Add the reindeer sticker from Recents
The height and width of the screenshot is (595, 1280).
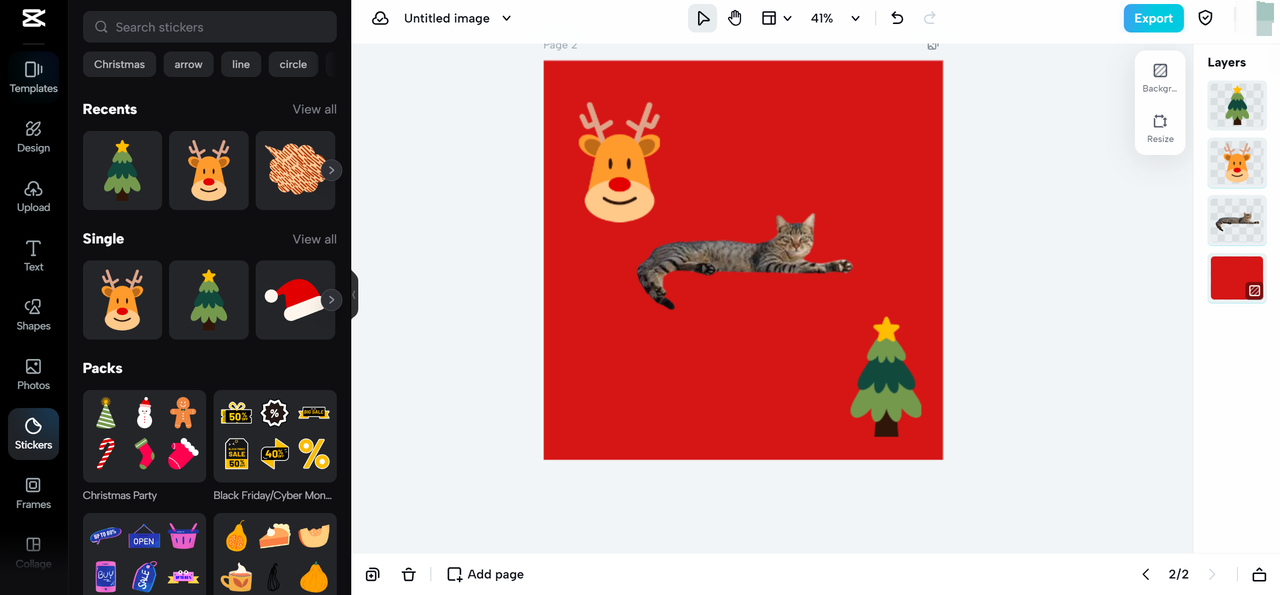[x=209, y=170]
